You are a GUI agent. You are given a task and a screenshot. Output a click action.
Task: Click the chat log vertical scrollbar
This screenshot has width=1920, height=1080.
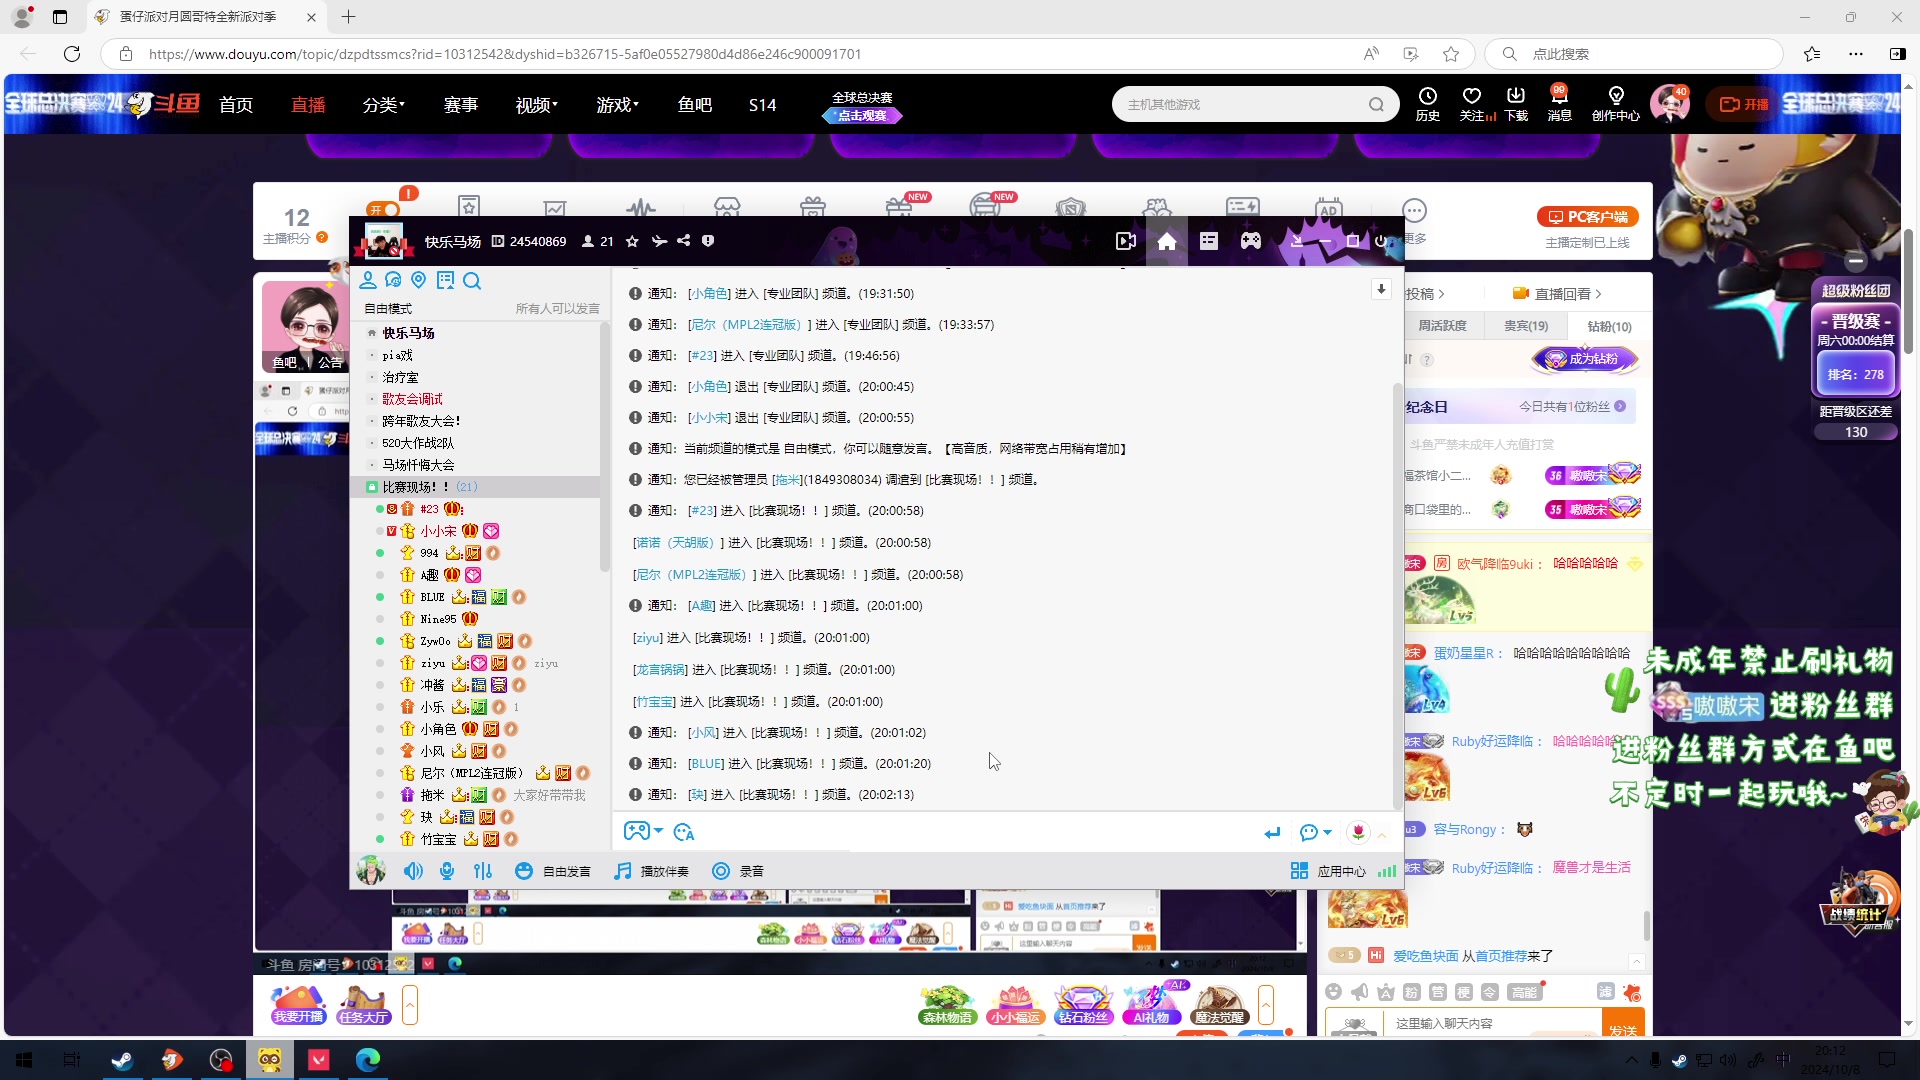click(1397, 595)
